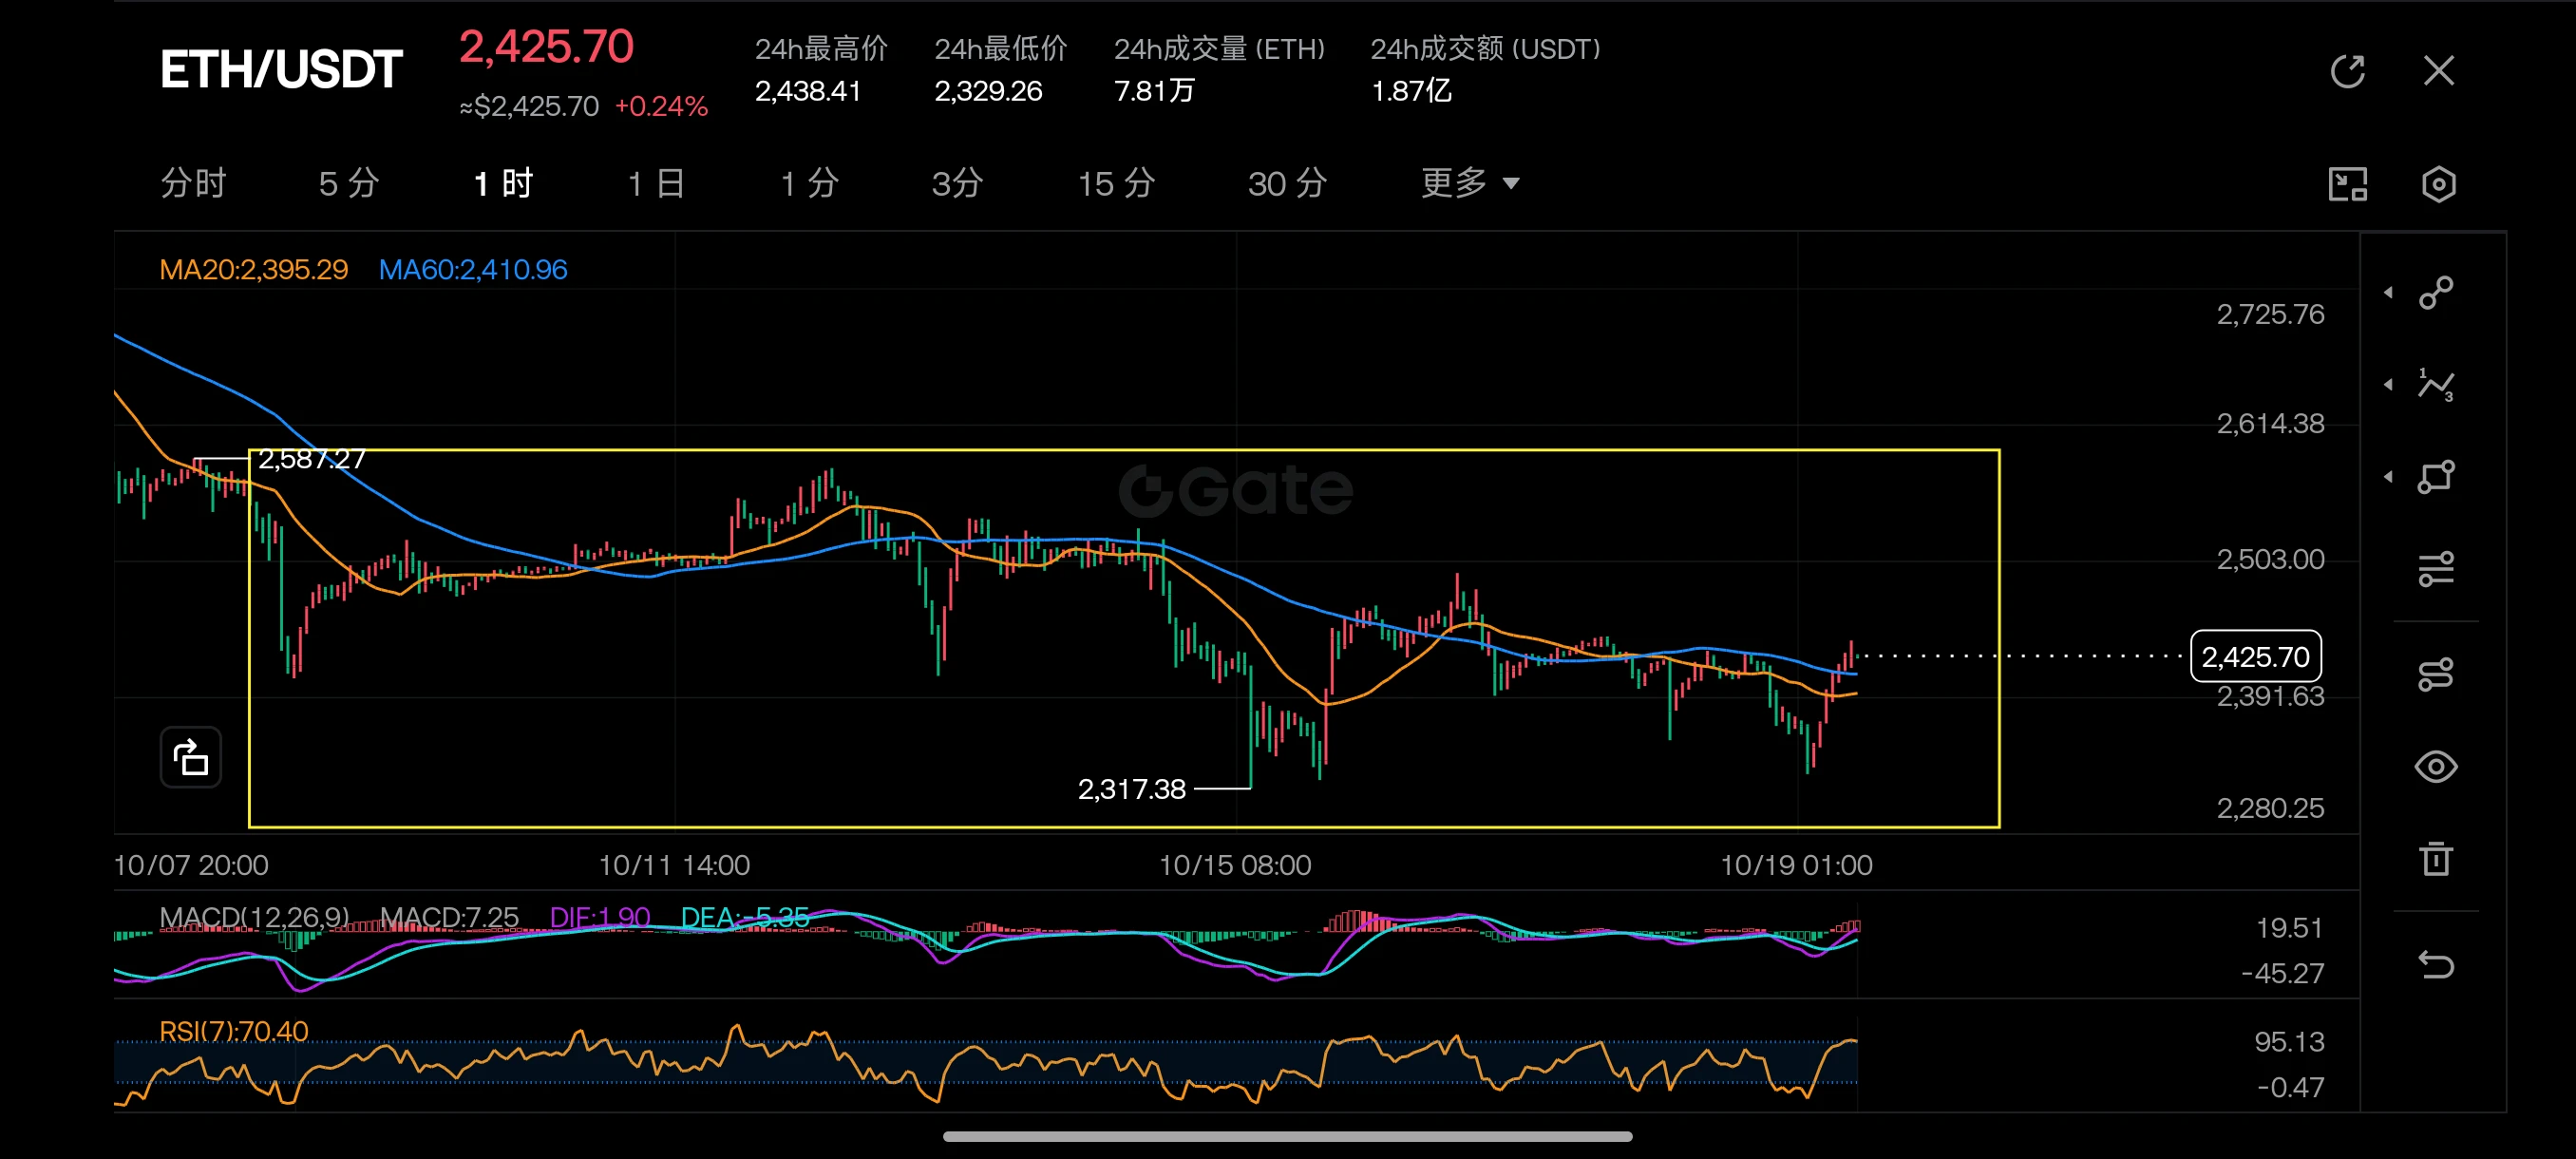Select the trend line drawing tool

[2436, 293]
